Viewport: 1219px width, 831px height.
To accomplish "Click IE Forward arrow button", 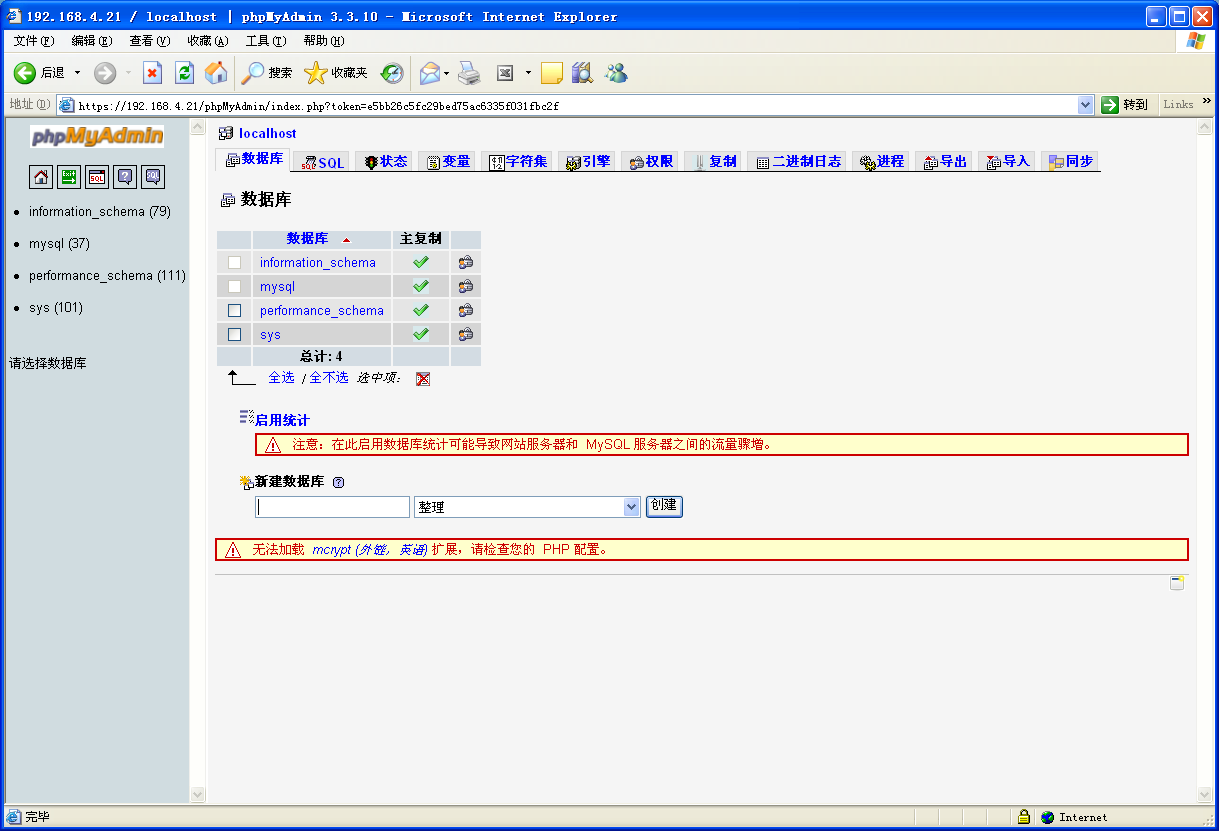I will click(x=105, y=73).
